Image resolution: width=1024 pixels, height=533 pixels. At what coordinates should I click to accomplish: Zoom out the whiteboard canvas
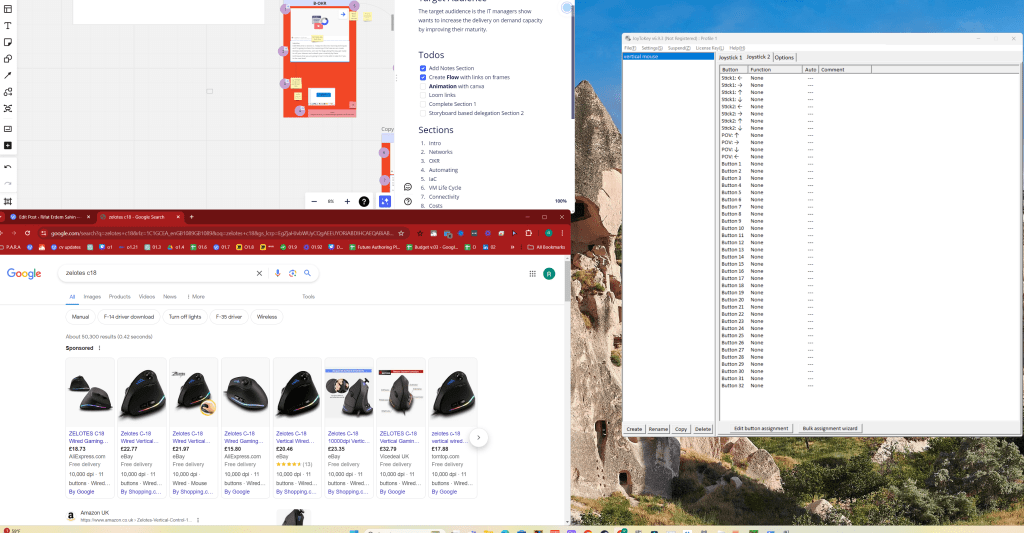click(x=314, y=202)
